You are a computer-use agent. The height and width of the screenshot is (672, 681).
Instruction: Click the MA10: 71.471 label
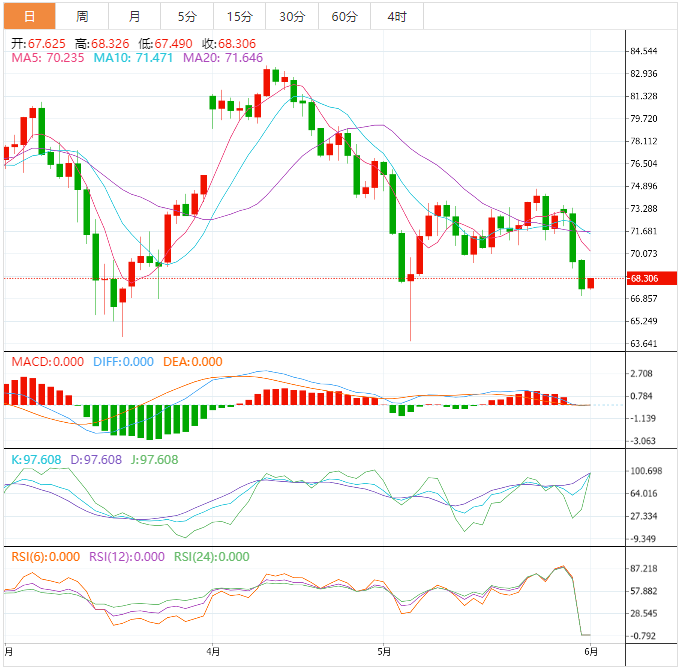click(133, 58)
